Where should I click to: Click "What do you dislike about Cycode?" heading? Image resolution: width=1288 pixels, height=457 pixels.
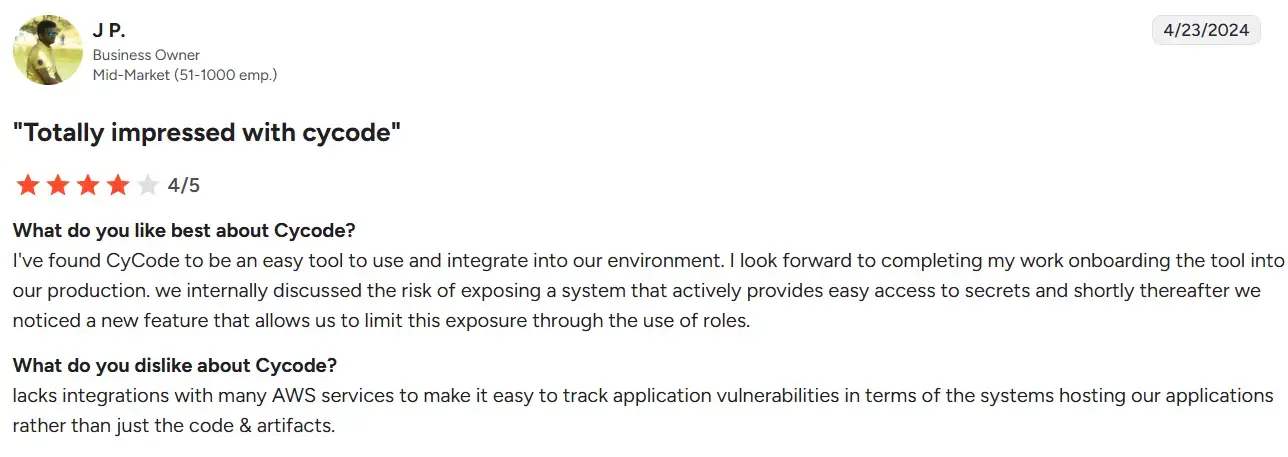(x=175, y=365)
